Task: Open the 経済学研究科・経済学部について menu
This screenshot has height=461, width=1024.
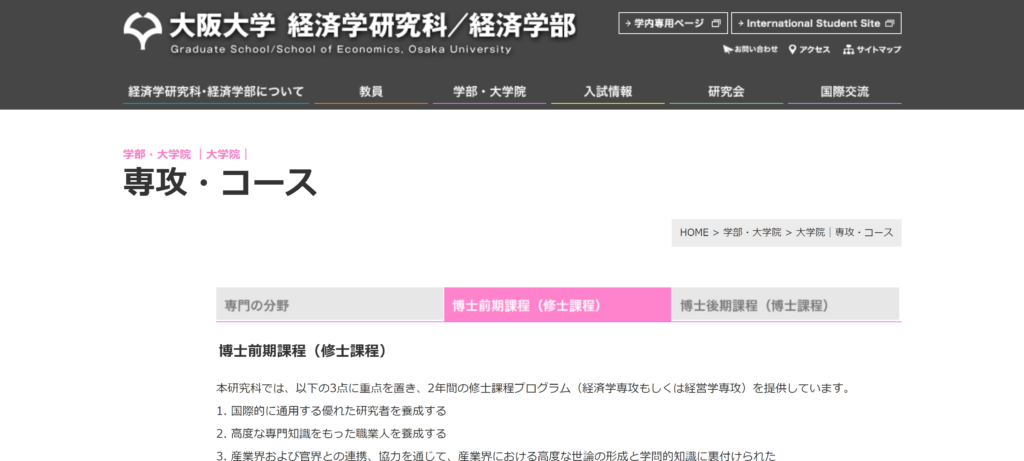Action: click(x=216, y=92)
